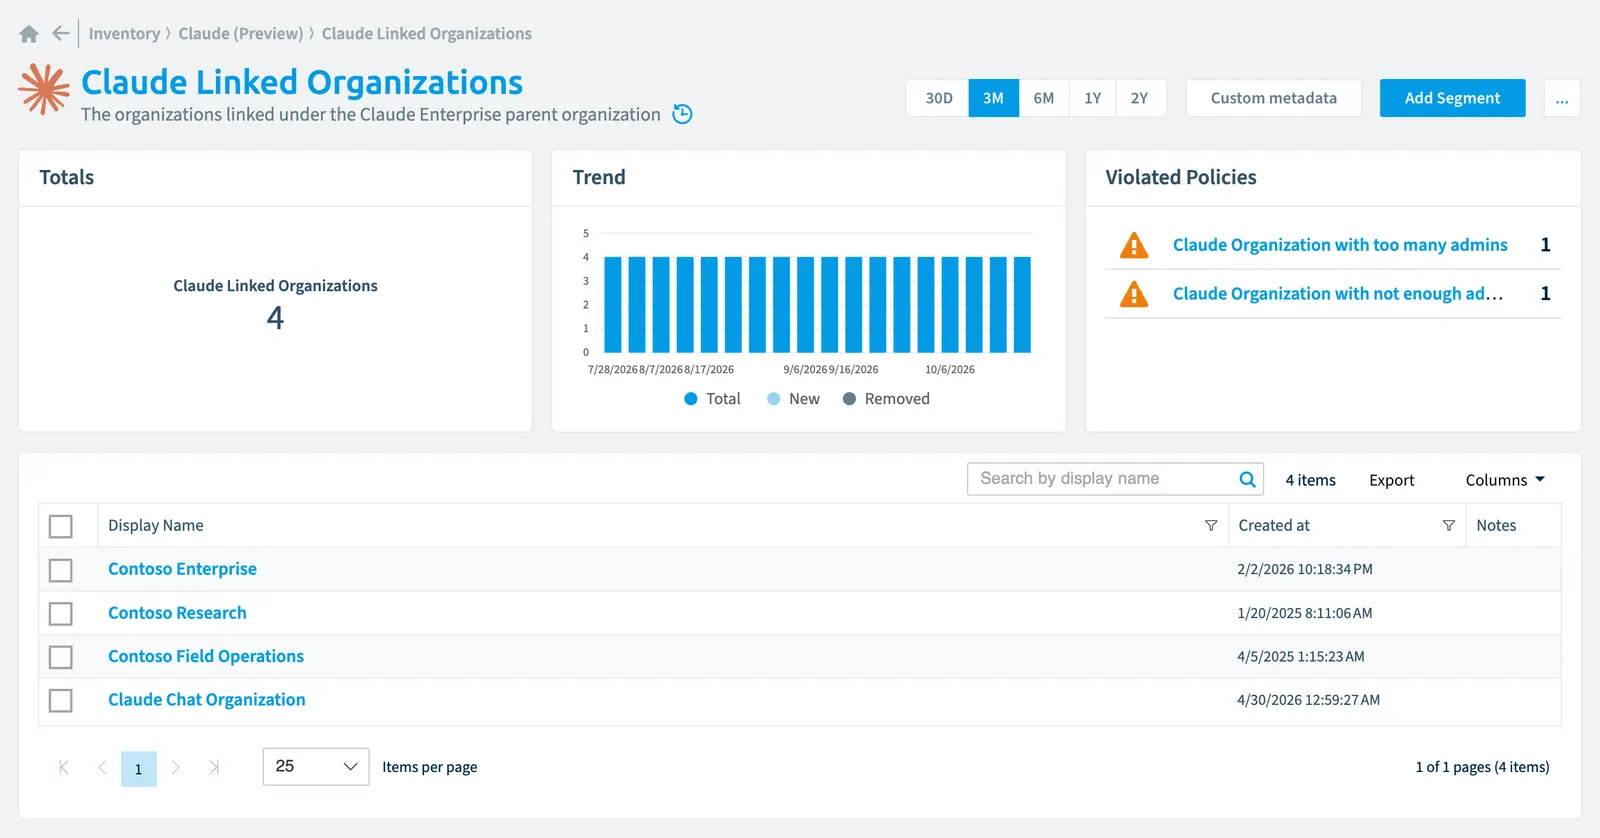Go to first page arrow
This screenshot has height=838, width=1600.
point(64,767)
